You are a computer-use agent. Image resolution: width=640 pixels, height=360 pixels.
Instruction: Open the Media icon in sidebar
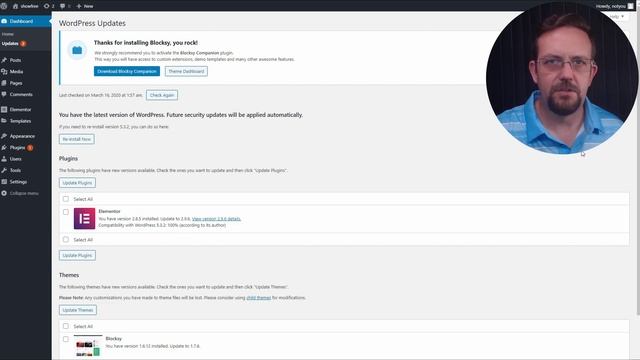click(4, 71)
